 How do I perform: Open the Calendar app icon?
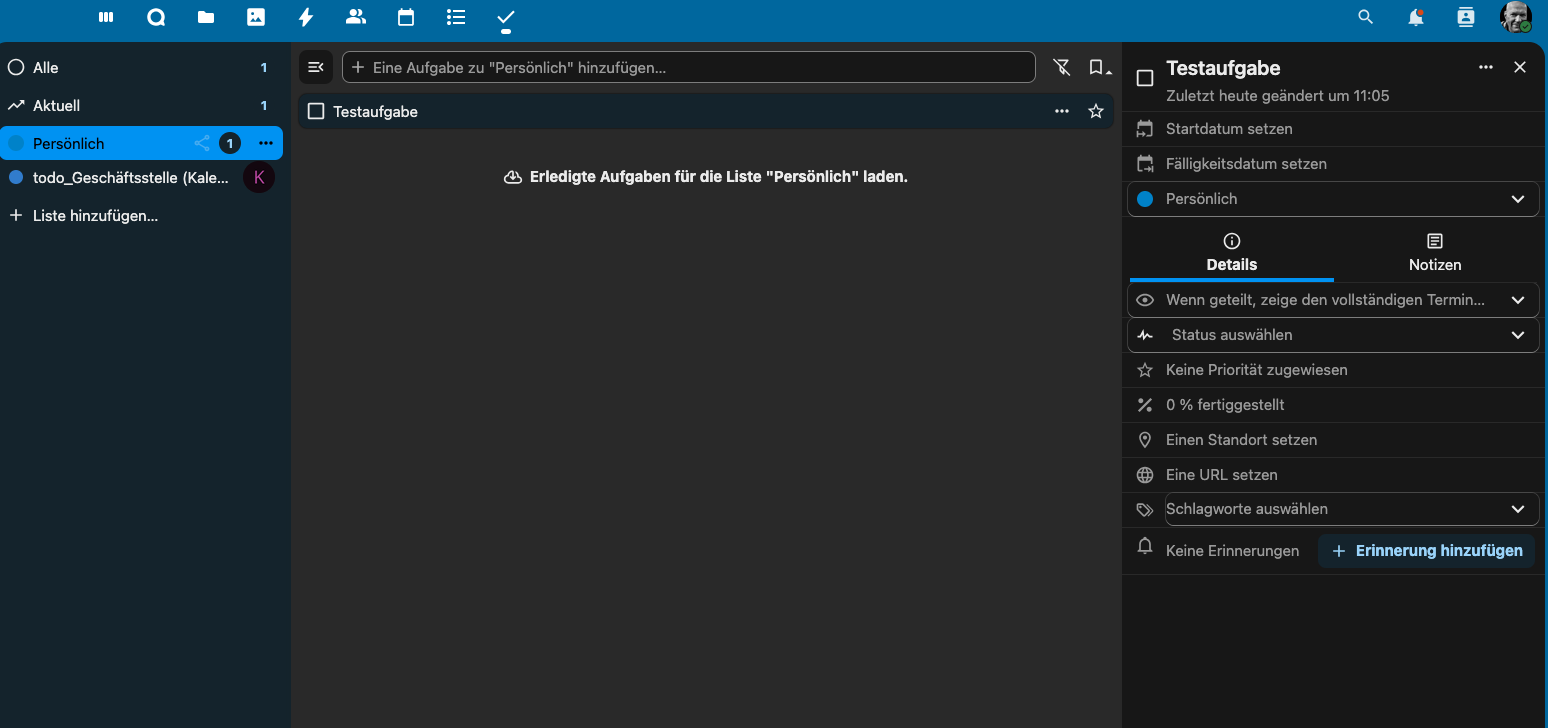[x=405, y=17]
